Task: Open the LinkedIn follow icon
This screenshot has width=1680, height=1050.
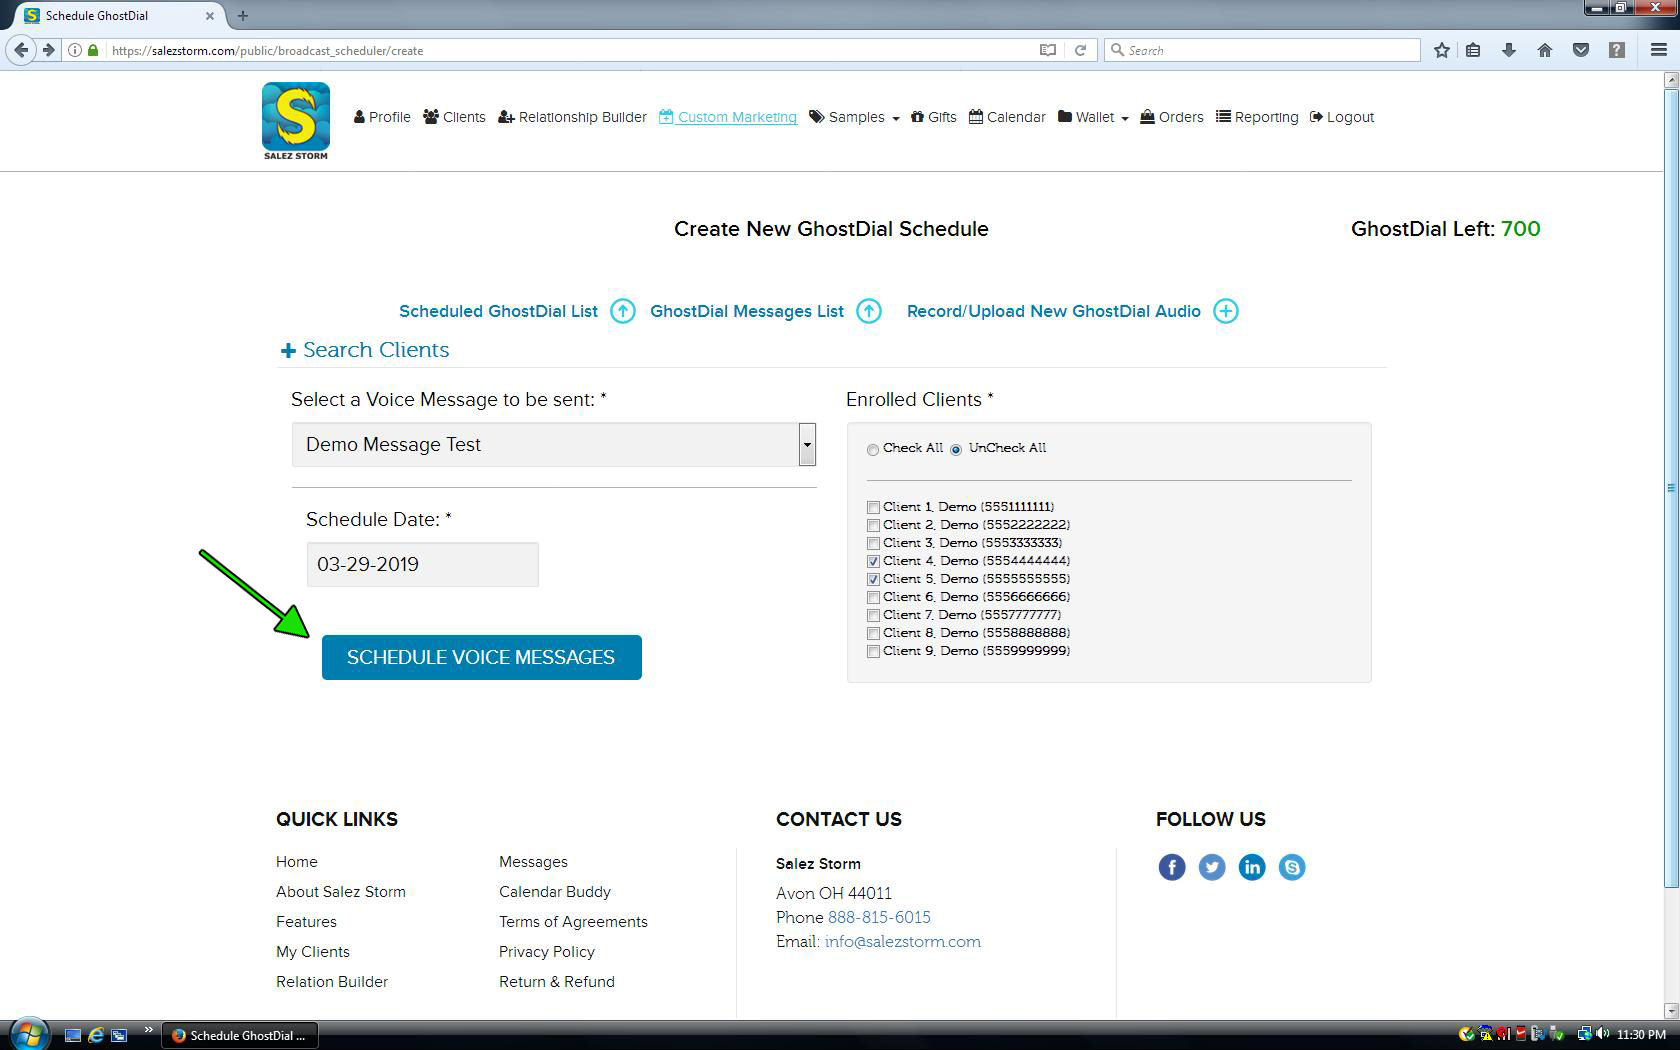Action: click(1252, 867)
